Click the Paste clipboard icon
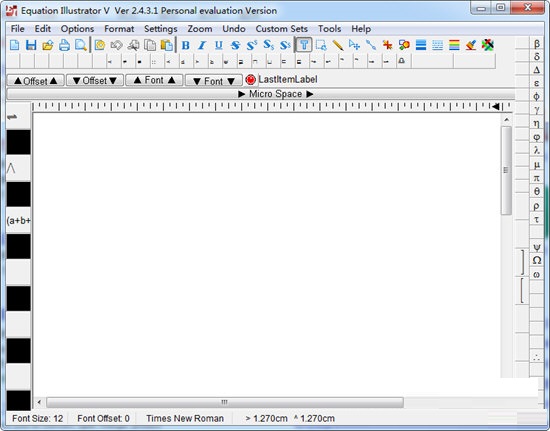Screen dimensions: 550x431 tap(167, 45)
